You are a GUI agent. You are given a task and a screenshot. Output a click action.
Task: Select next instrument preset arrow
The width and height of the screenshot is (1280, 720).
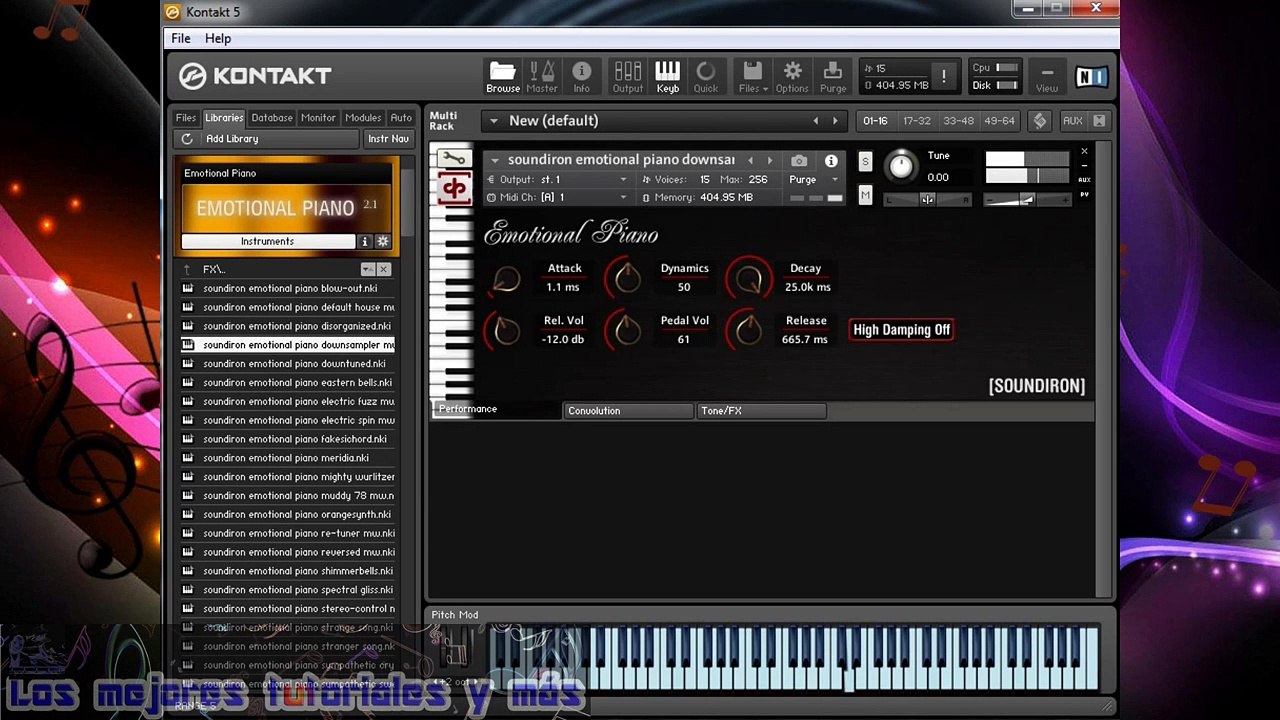pyautogui.click(x=770, y=160)
